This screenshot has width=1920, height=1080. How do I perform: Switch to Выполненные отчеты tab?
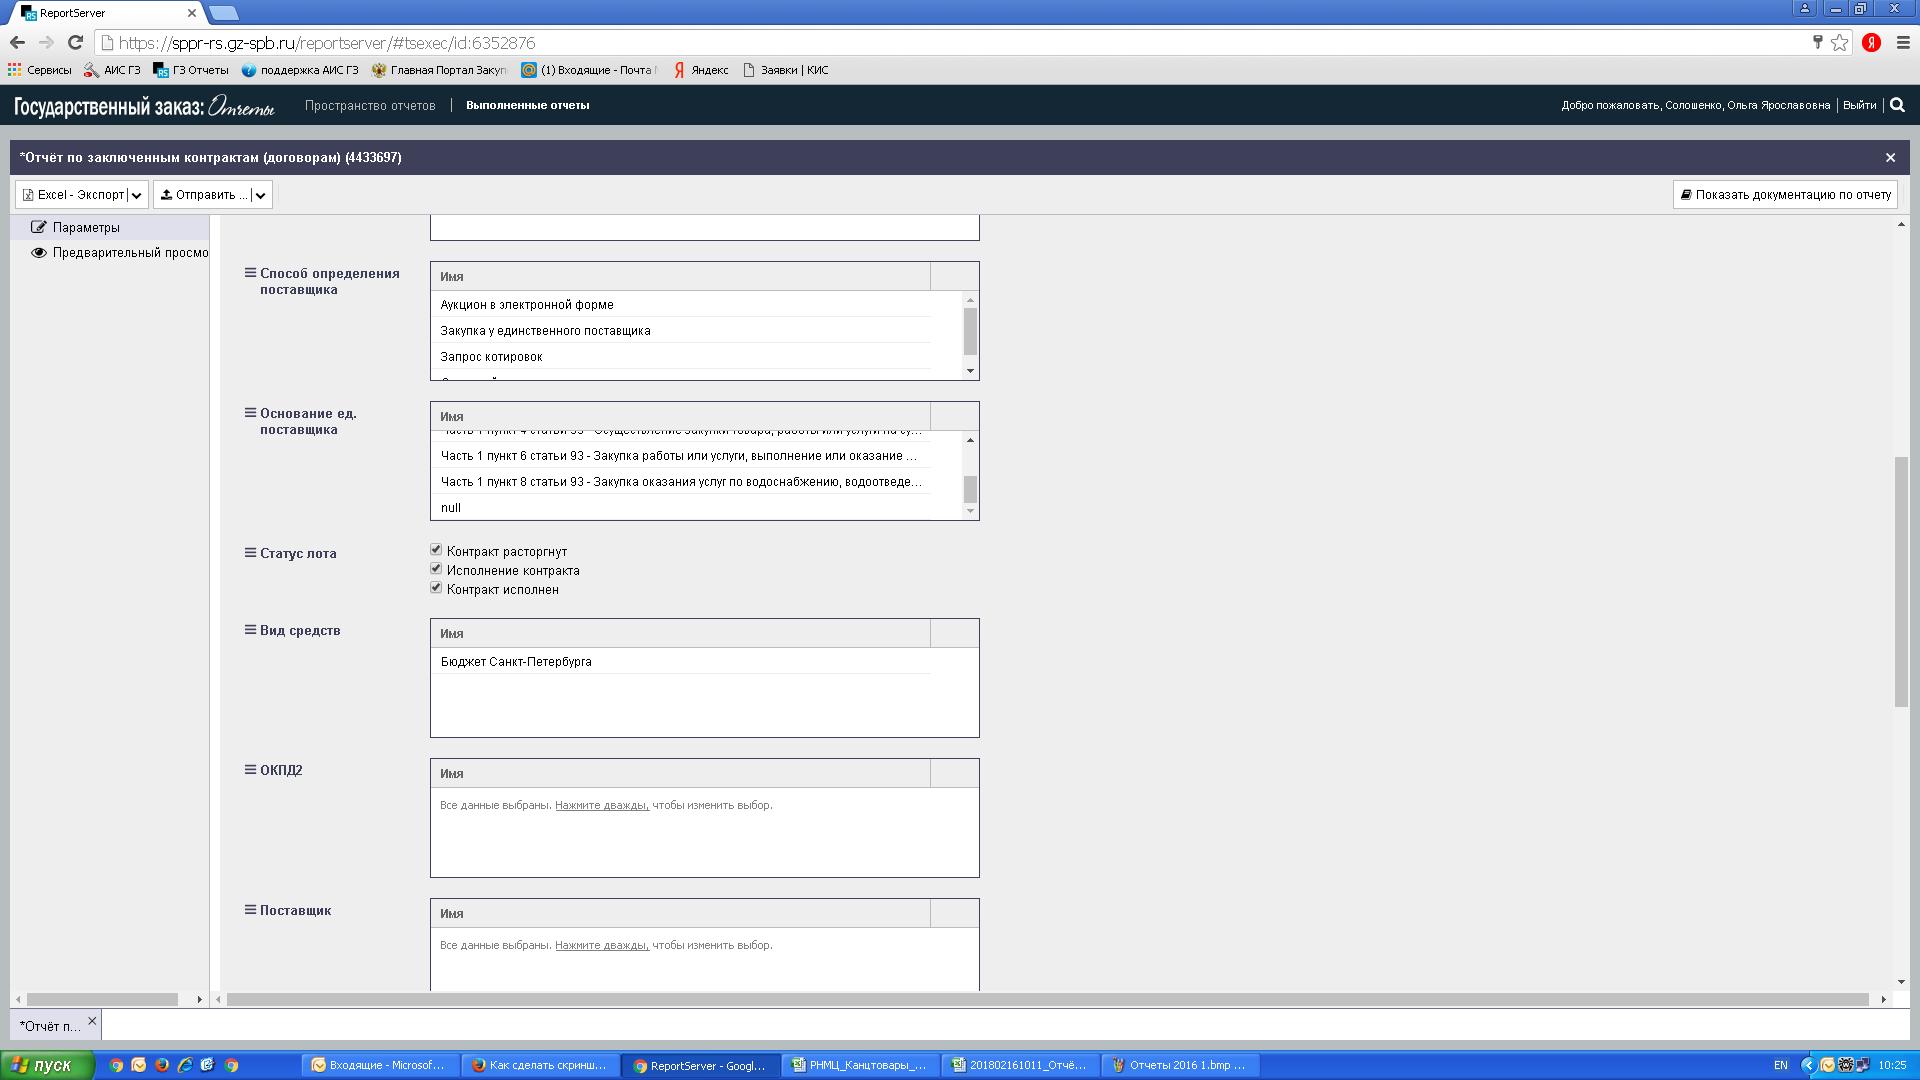527,105
